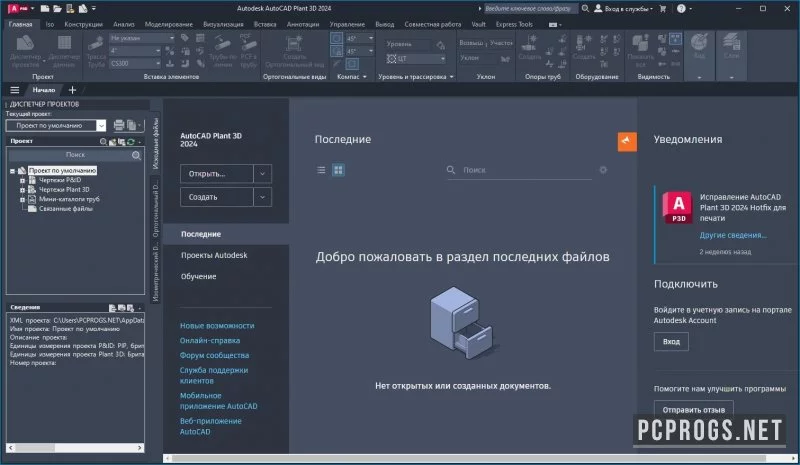This screenshot has width=800, height=465.
Task: Click the settings gear beside the recent files search
Action: [603, 169]
